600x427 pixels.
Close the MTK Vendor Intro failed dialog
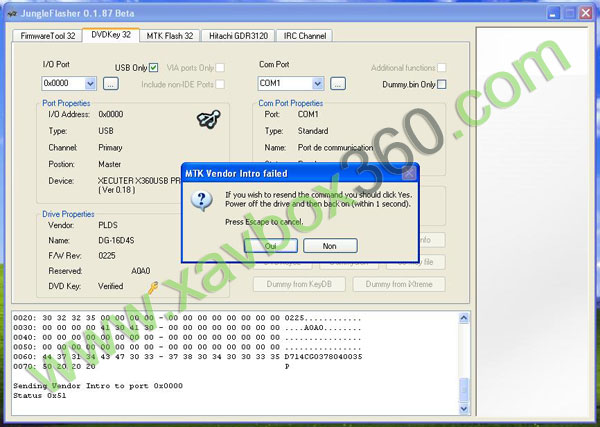click(x=409, y=173)
